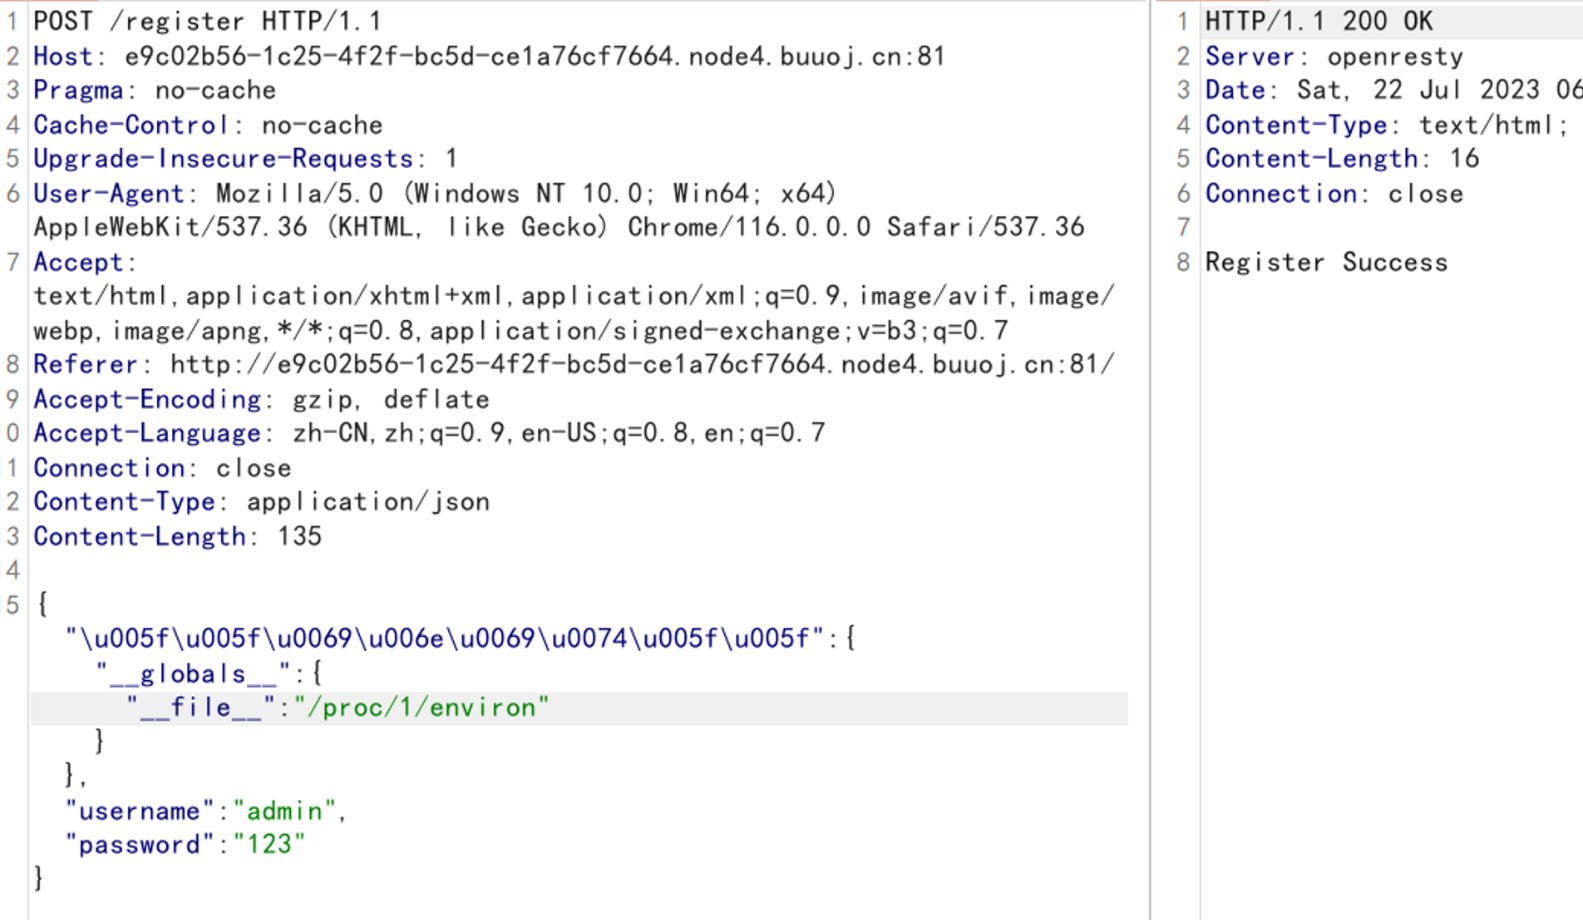1583x920 pixels.
Task: Click the 'Upgrade-Insecure-Requests' header name
Action: (x=223, y=159)
